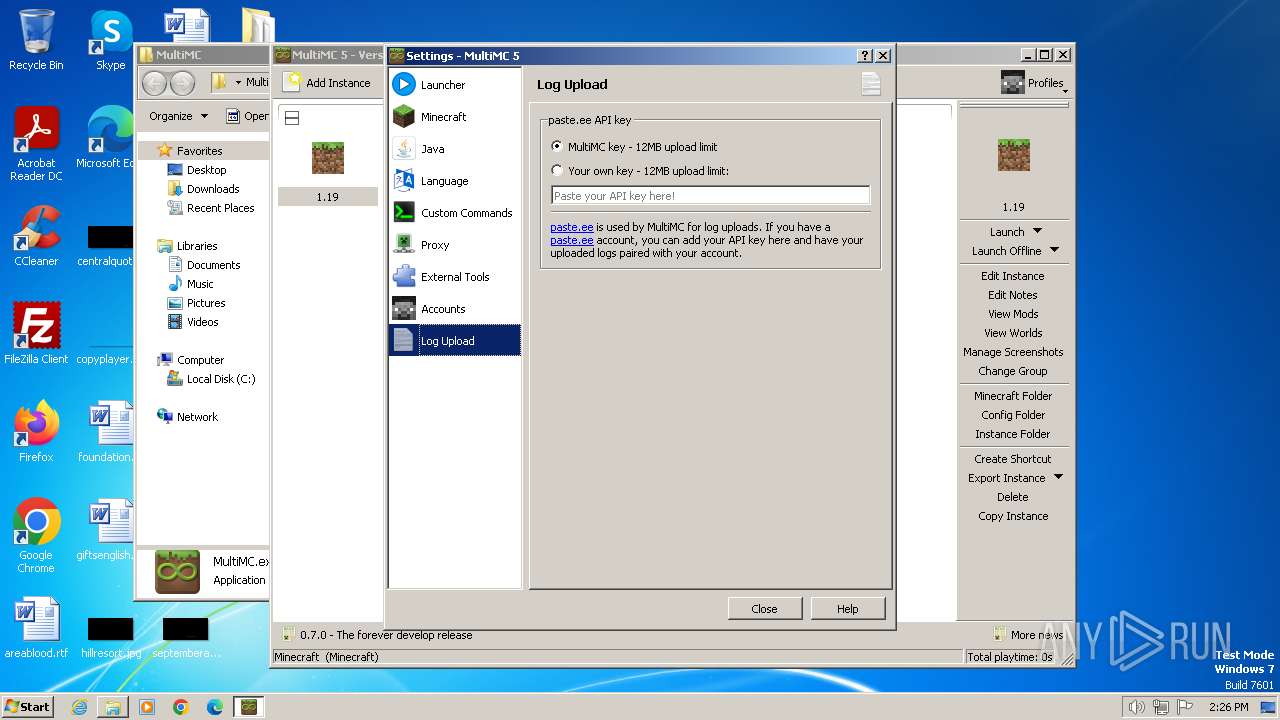
Task: Select Documents library in Explorer
Action: (213, 265)
